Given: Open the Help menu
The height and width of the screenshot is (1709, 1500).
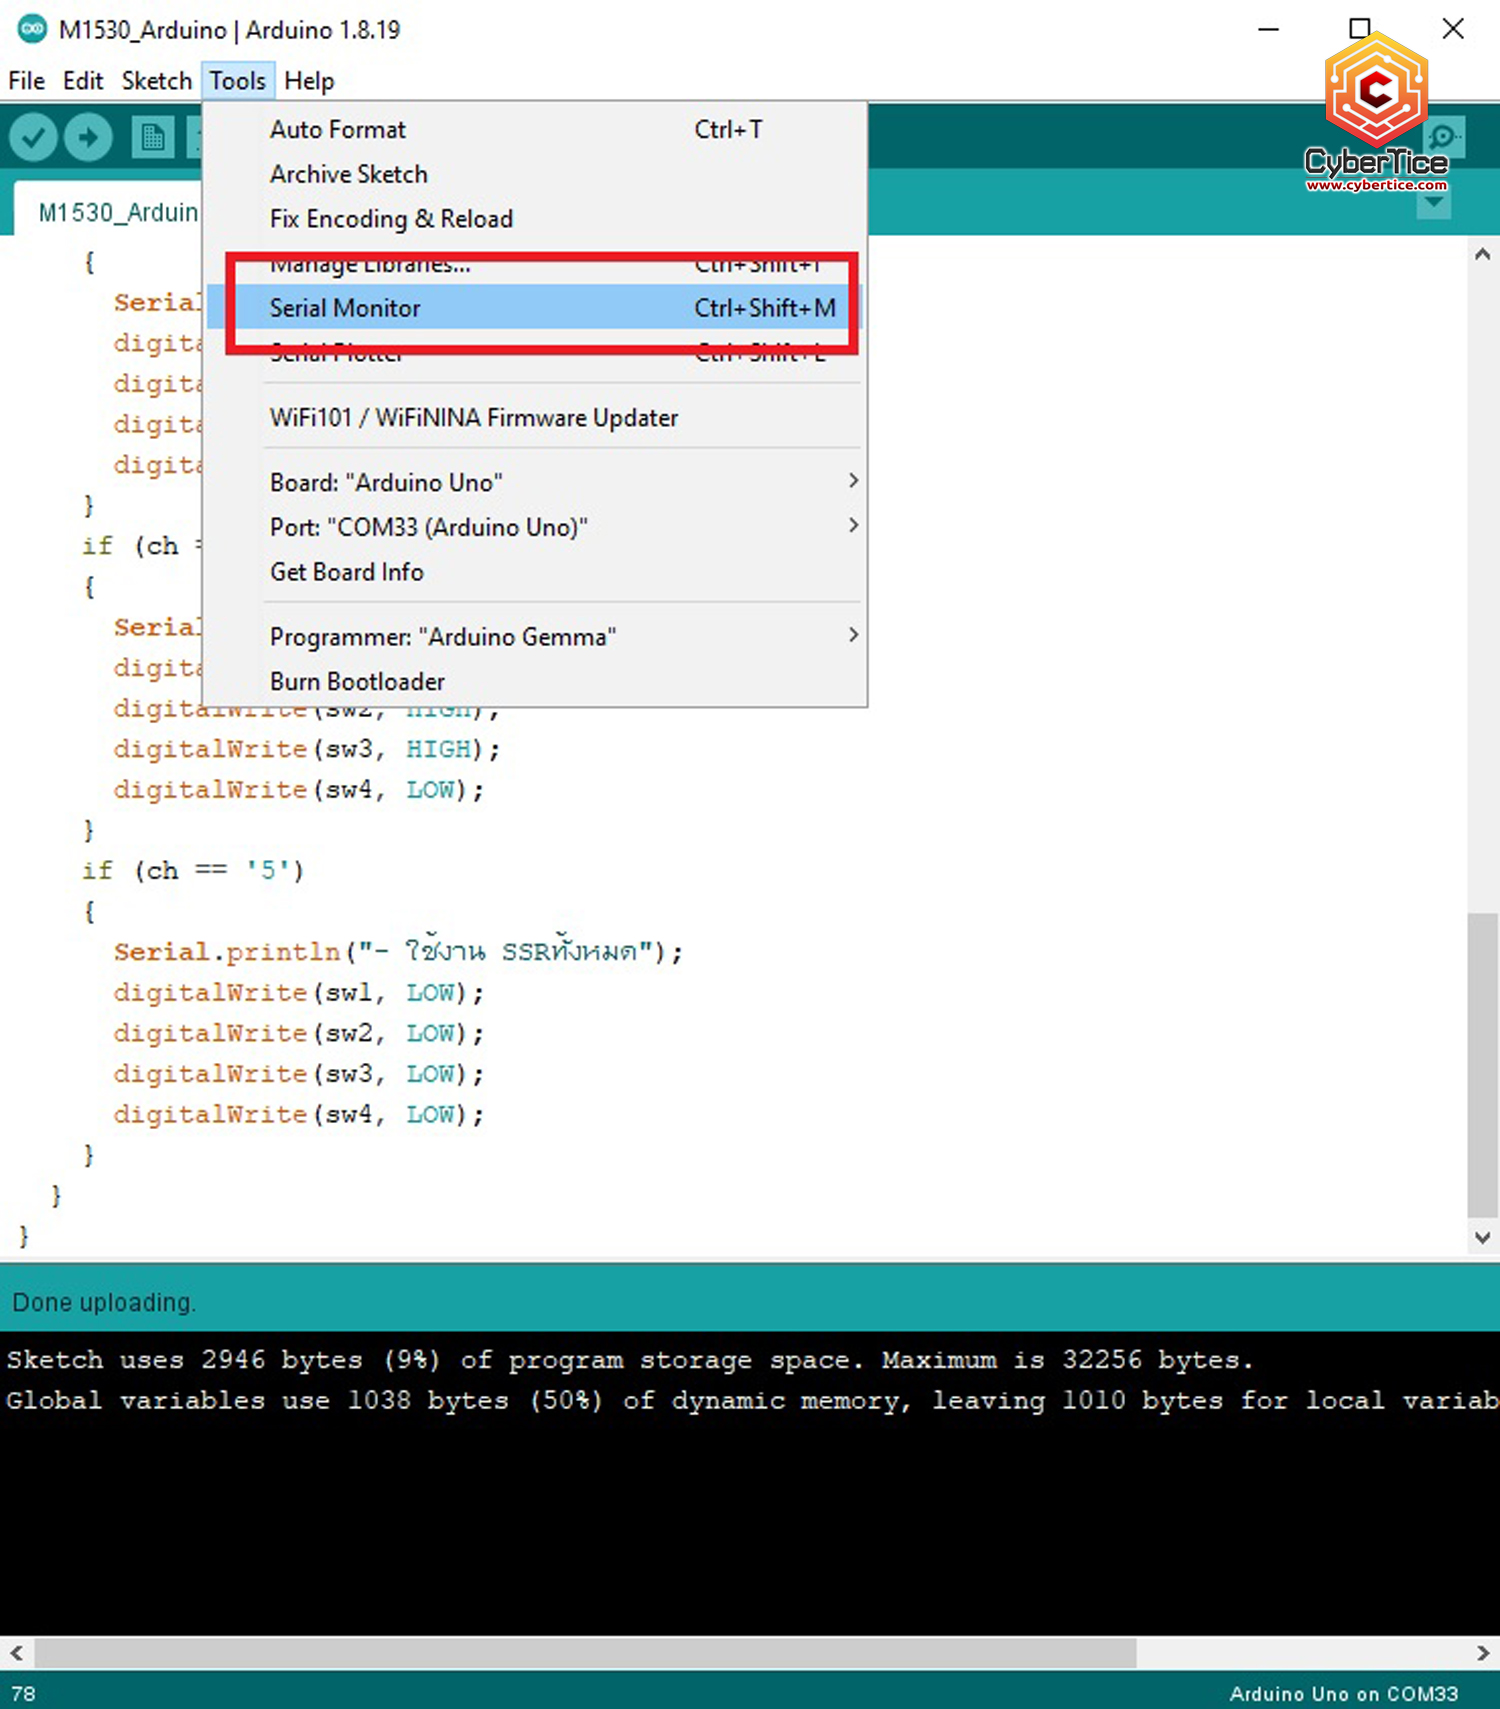Looking at the screenshot, I should click(x=309, y=81).
